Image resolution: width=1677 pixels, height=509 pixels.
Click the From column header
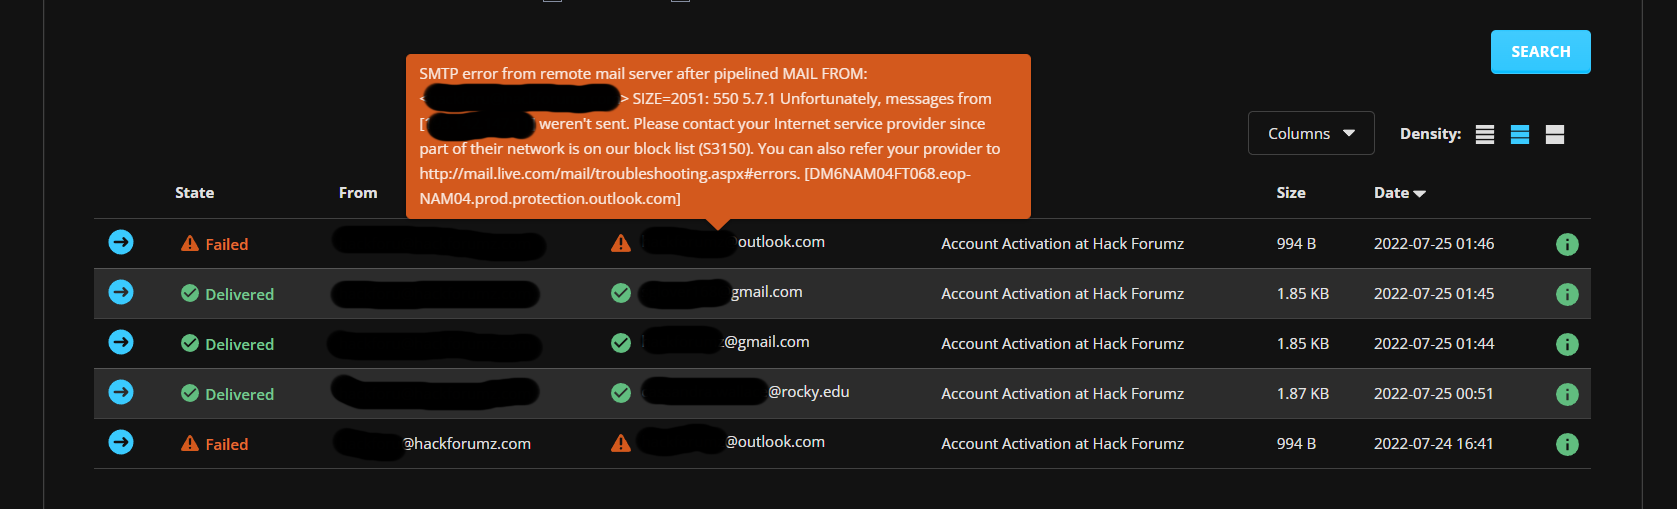tap(358, 193)
